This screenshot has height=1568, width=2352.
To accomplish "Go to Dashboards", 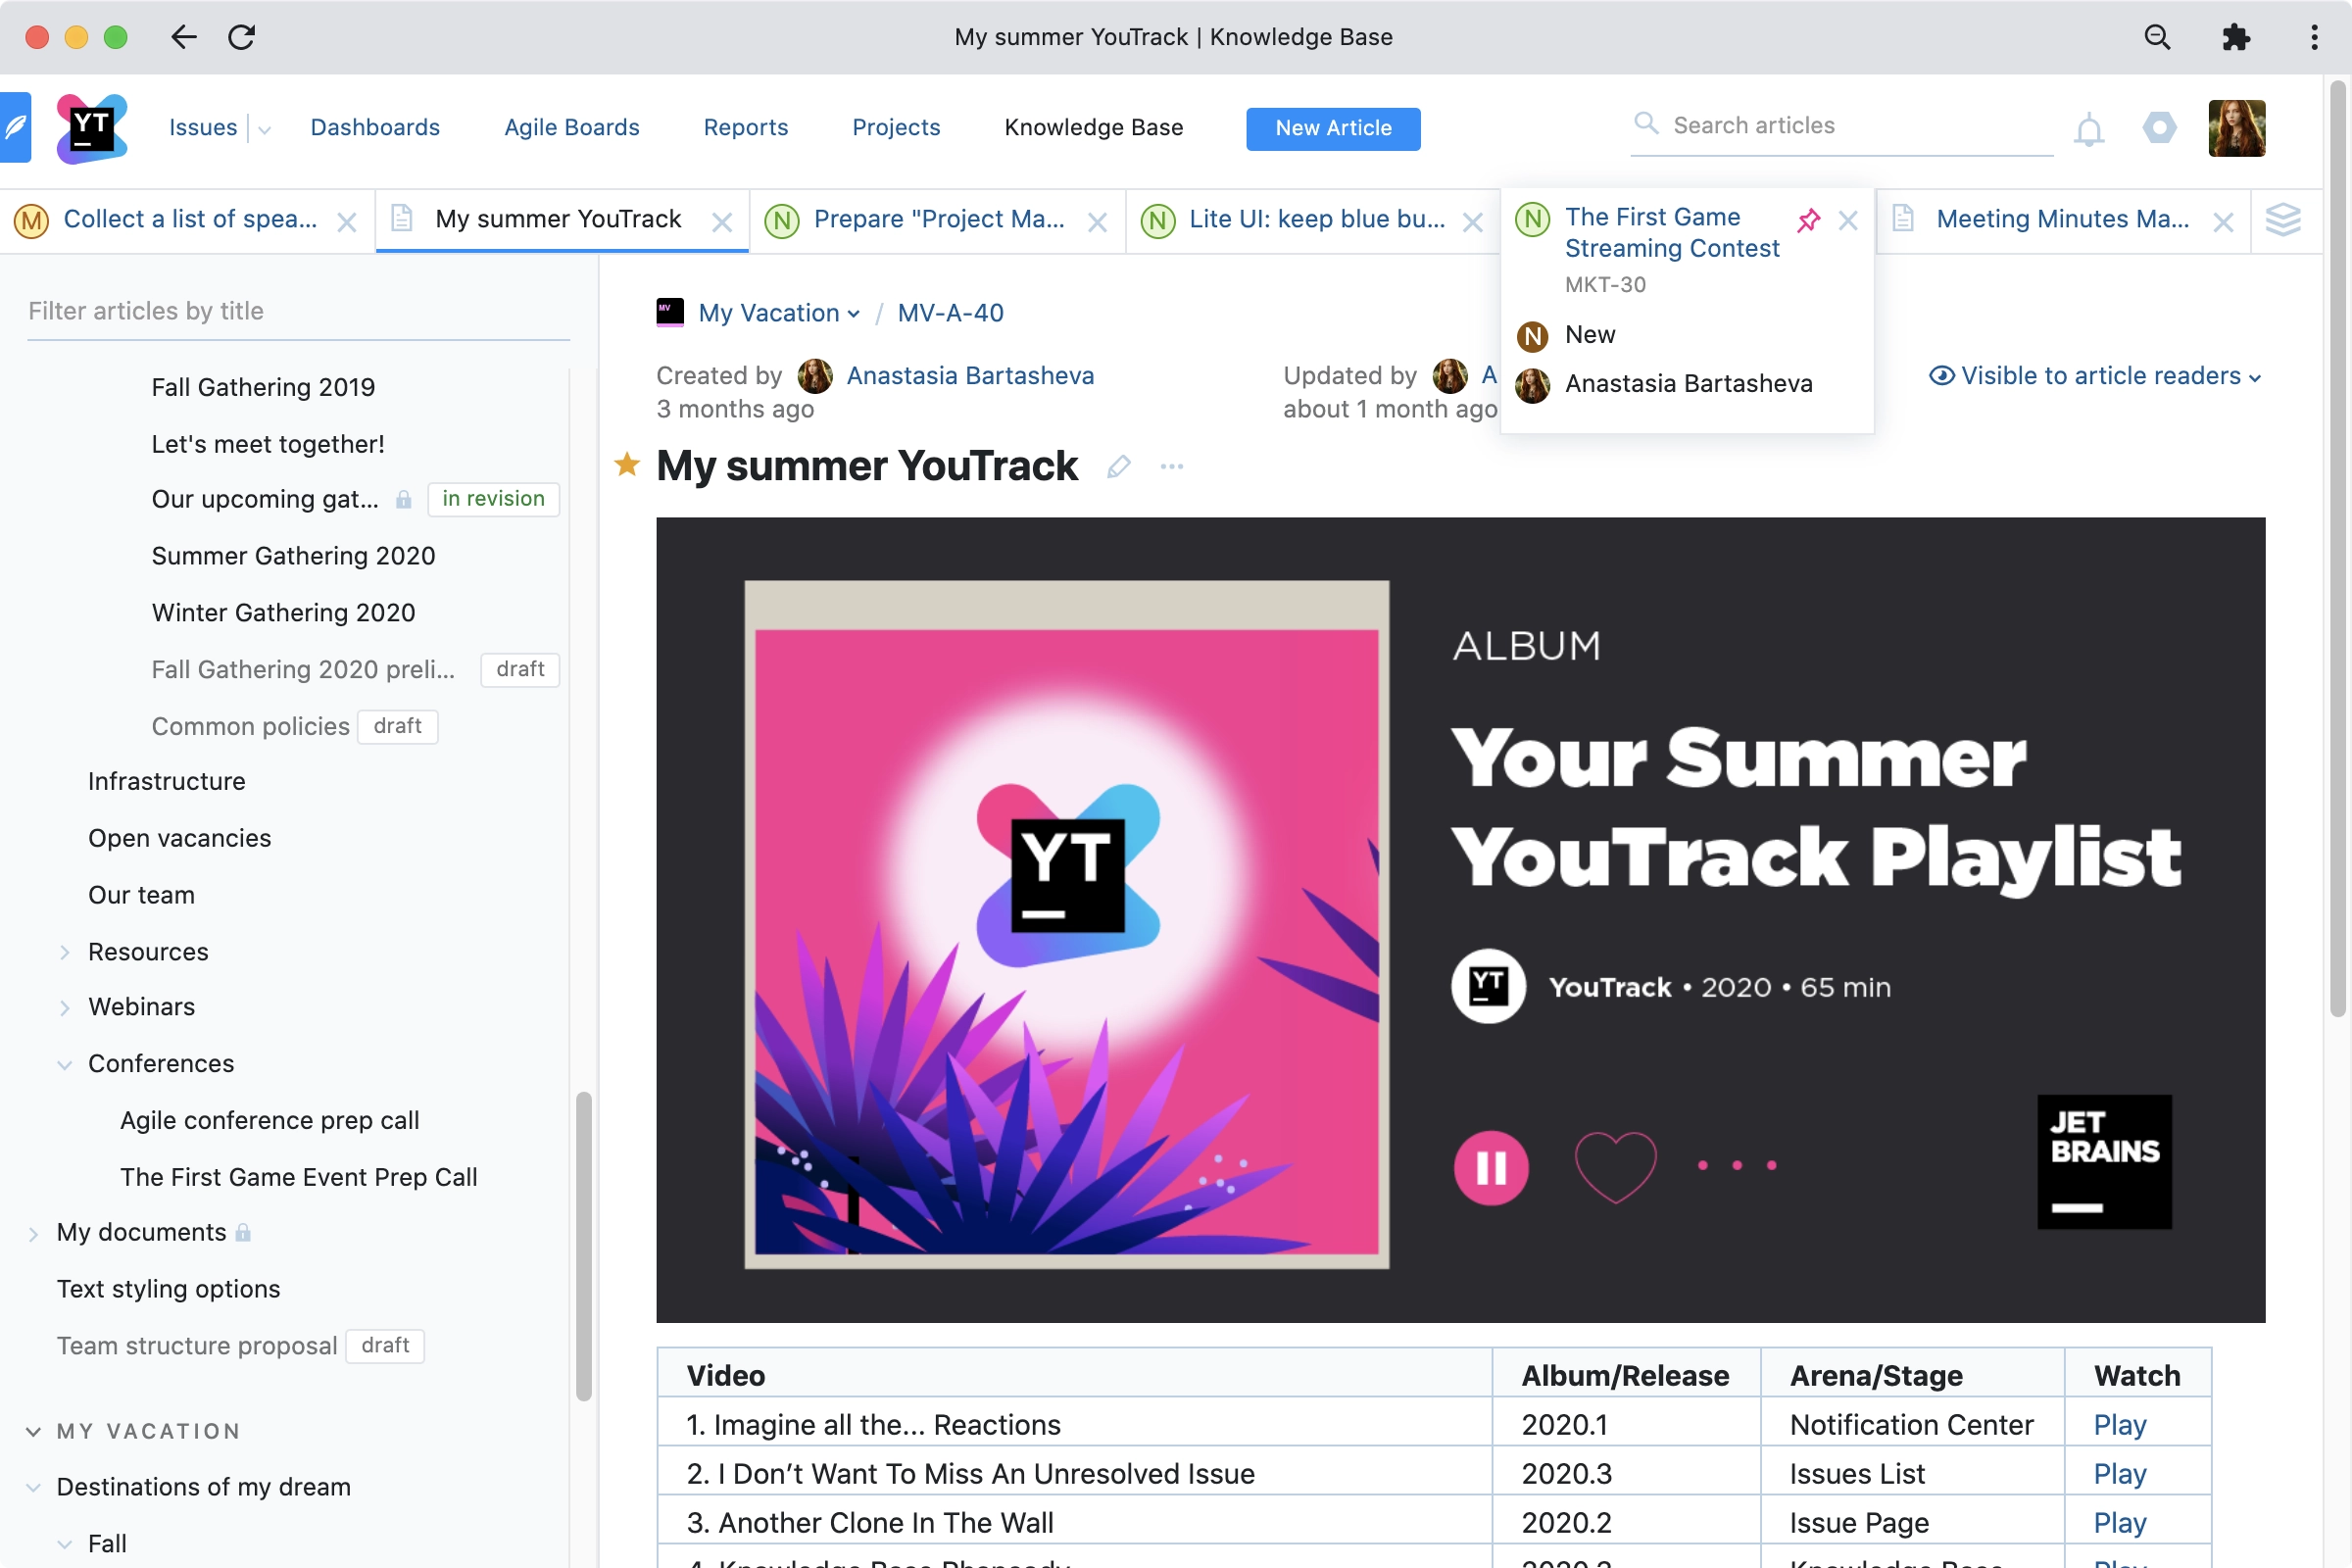I will tap(375, 128).
